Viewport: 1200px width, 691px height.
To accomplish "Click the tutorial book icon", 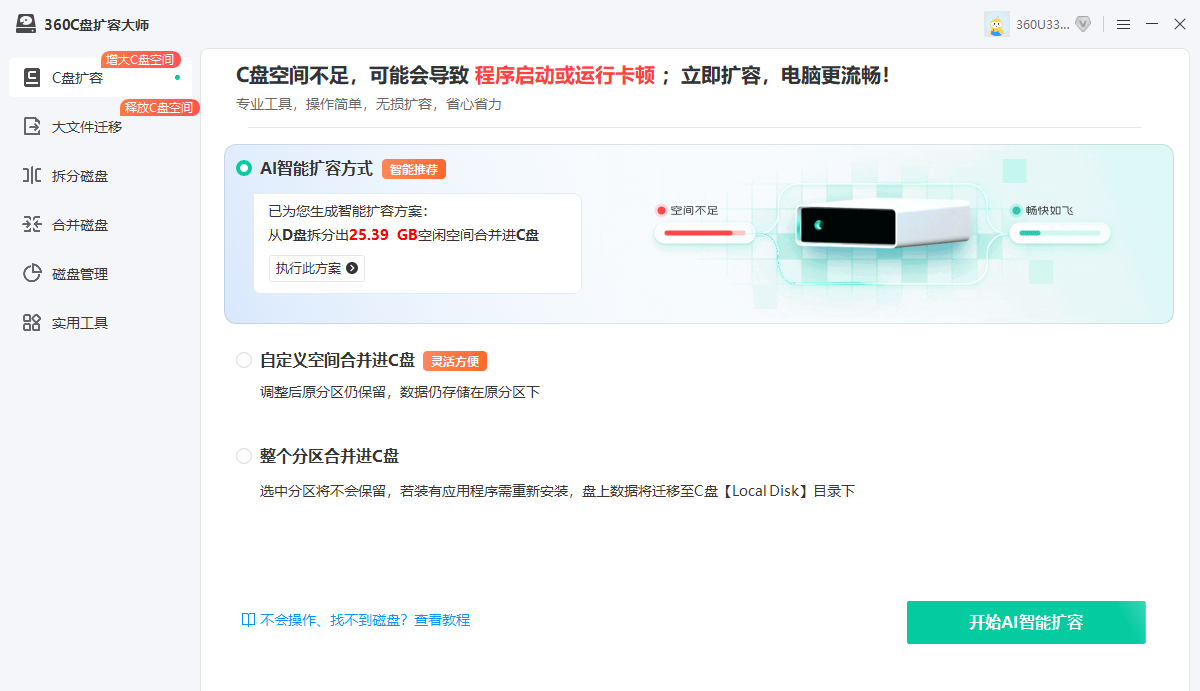I will [248, 620].
